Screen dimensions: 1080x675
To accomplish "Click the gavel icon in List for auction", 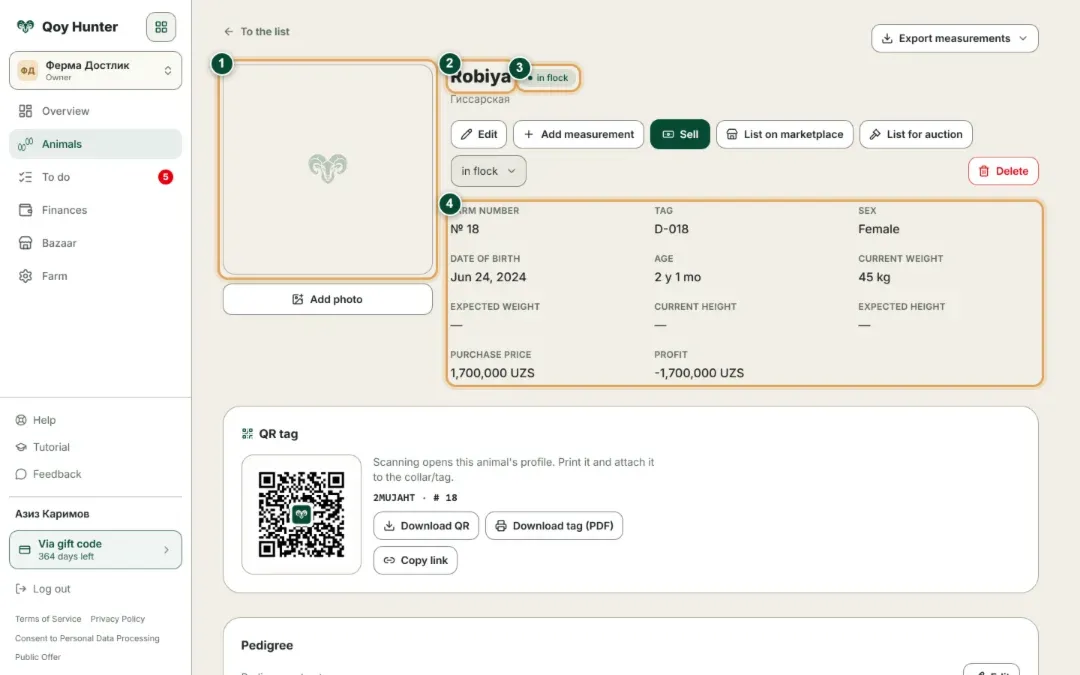I will click(875, 134).
